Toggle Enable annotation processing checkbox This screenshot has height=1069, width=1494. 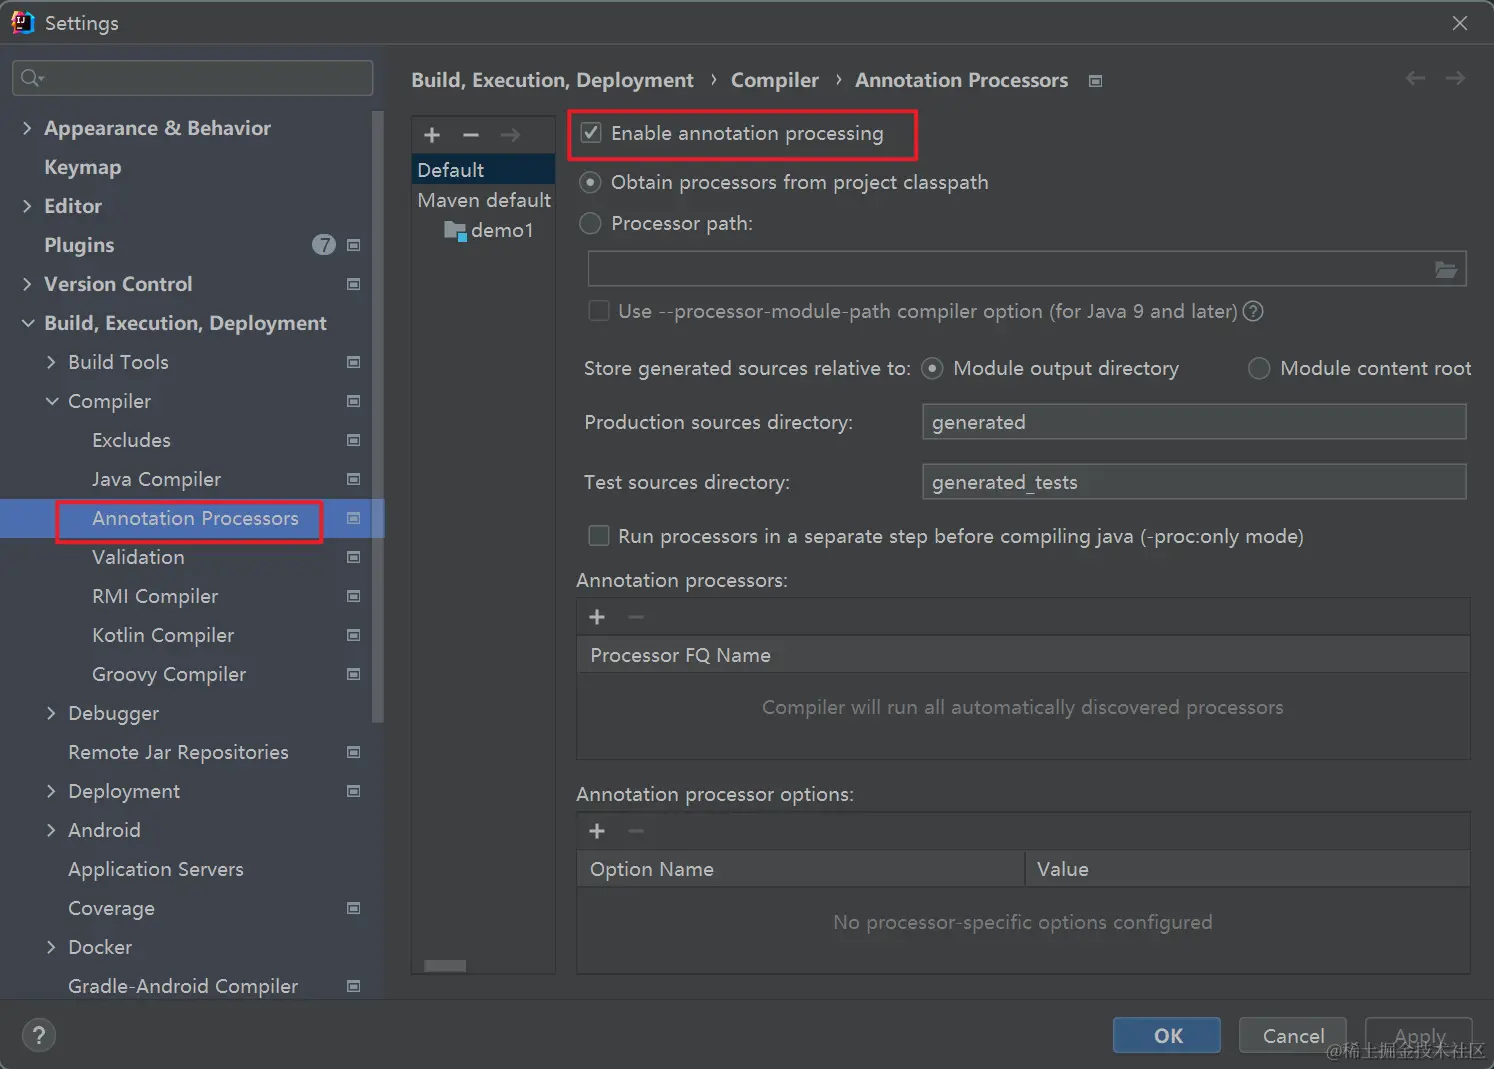[592, 133]
